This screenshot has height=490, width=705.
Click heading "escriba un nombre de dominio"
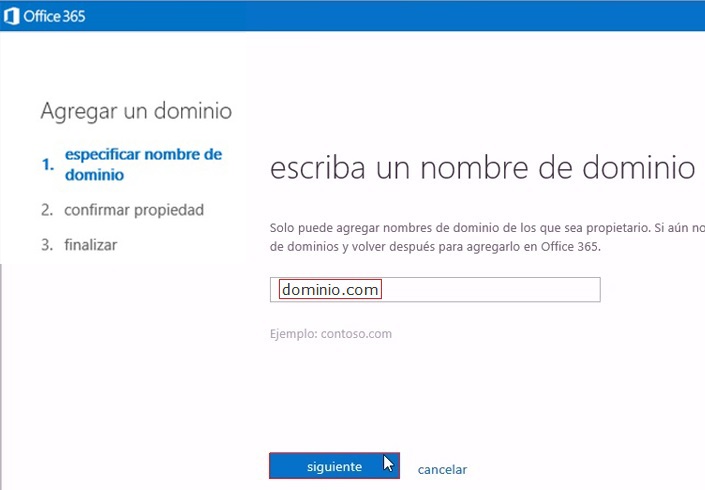click(x=482, y=168)
